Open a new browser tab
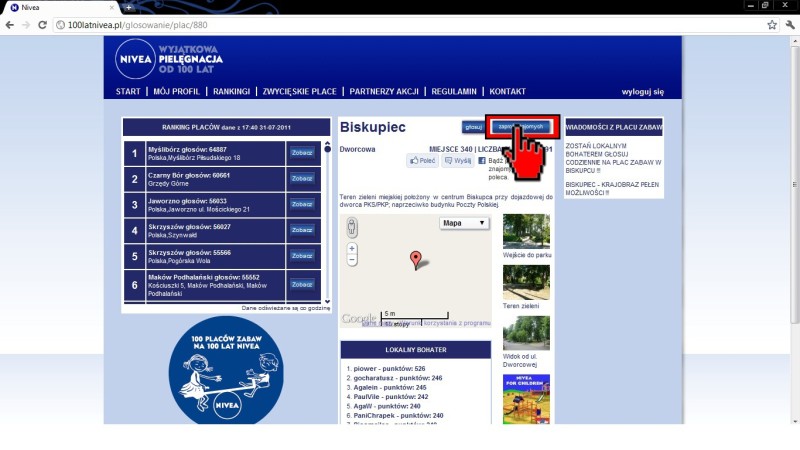Viewport: 800px width, 450px height. tap(129, 8)
